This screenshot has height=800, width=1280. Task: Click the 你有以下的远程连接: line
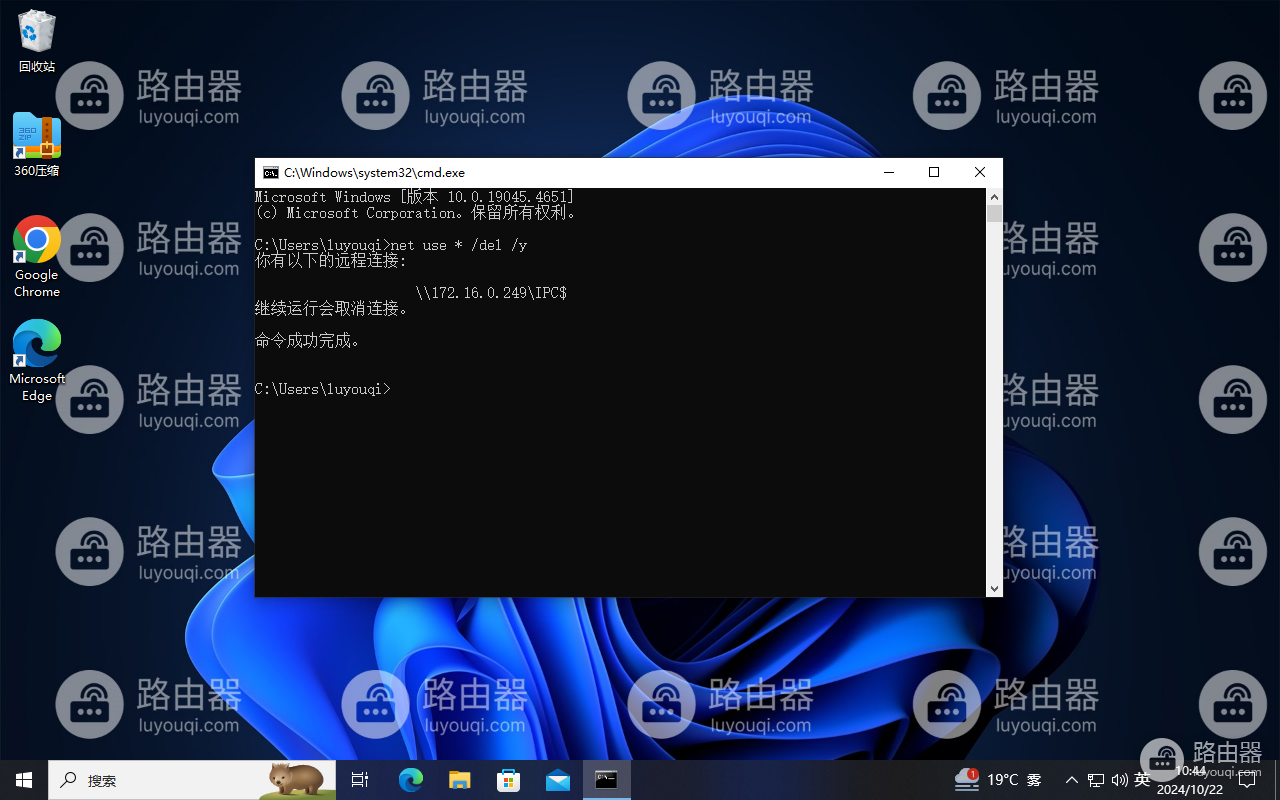click(331, 261)
